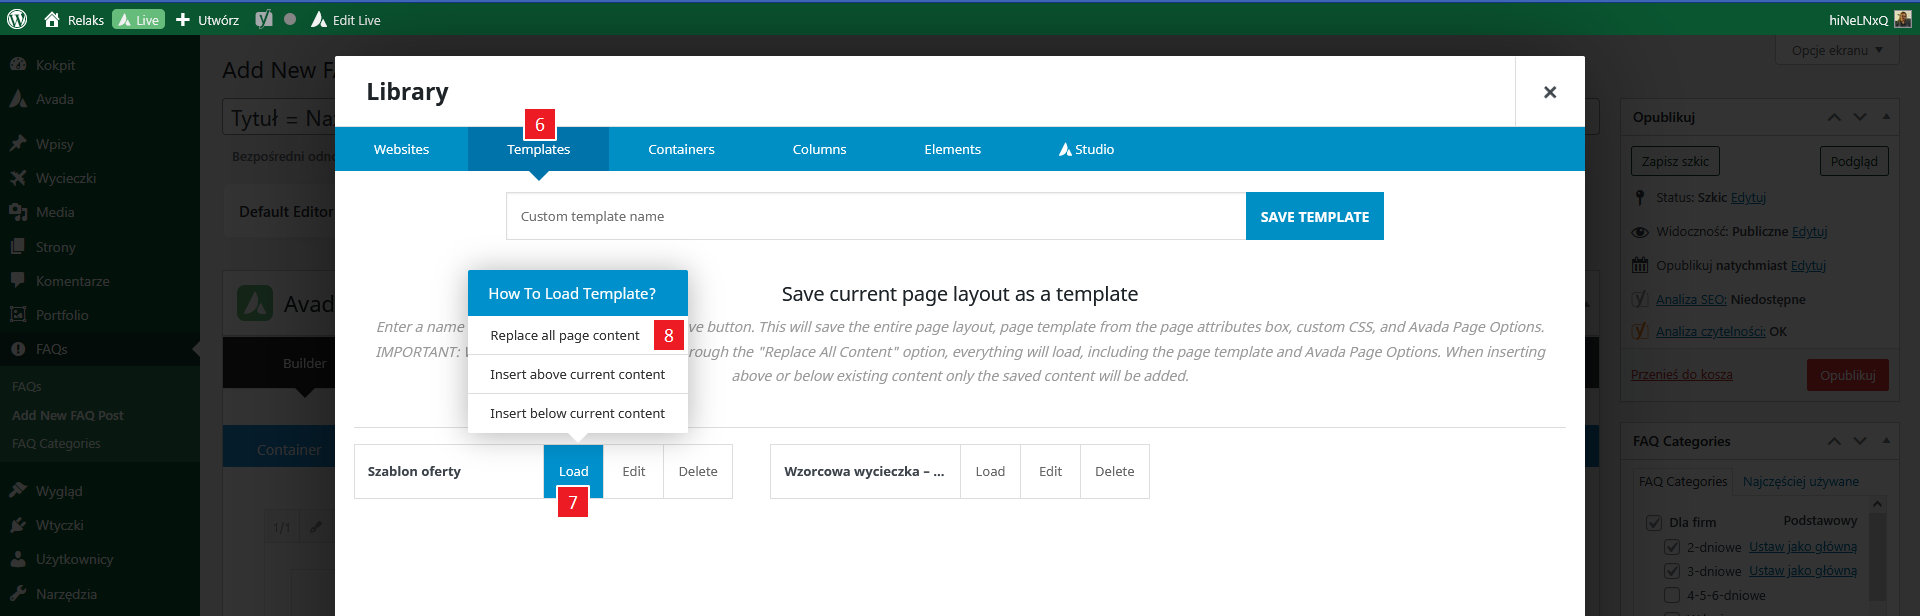Image resolution: width=1920 pixels, height=616 pixels.
Task: Select the Templates tab in Library
Action: click(538, 149)
